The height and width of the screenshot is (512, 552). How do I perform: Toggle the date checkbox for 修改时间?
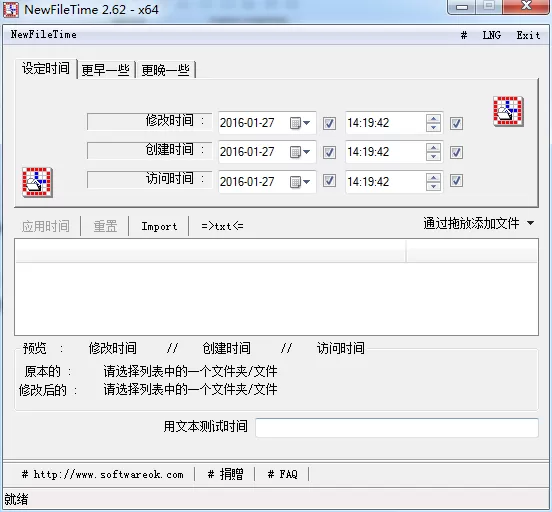pyautogui.click(x=329, y=123)
